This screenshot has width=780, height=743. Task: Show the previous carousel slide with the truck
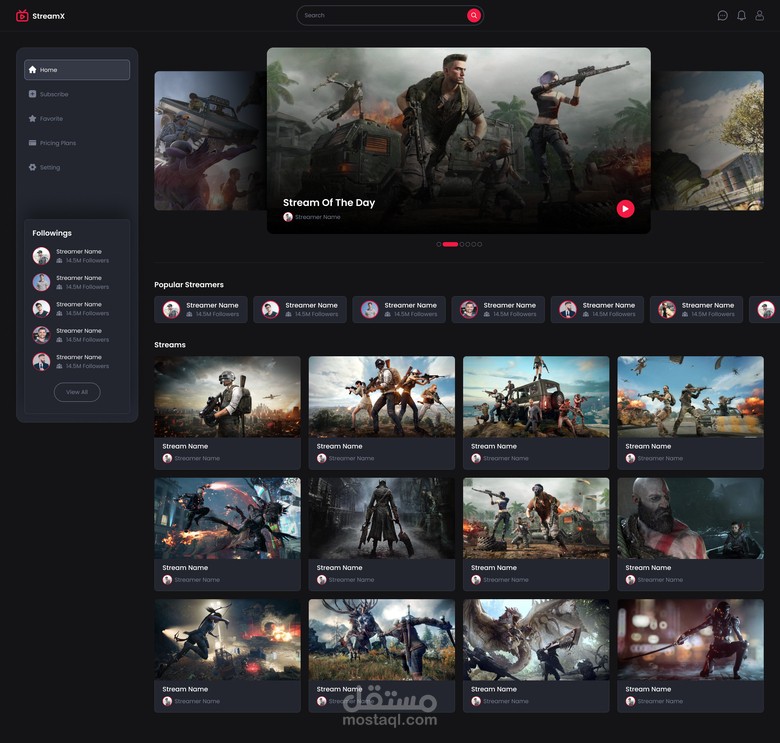click(210, 141)
